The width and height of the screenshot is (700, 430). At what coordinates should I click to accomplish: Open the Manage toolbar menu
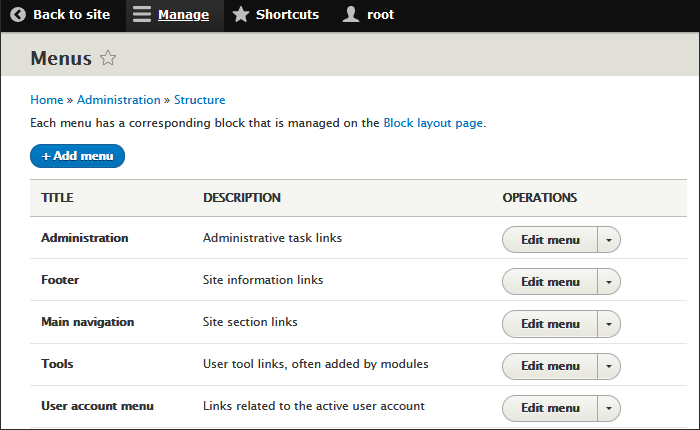point(183,15)
